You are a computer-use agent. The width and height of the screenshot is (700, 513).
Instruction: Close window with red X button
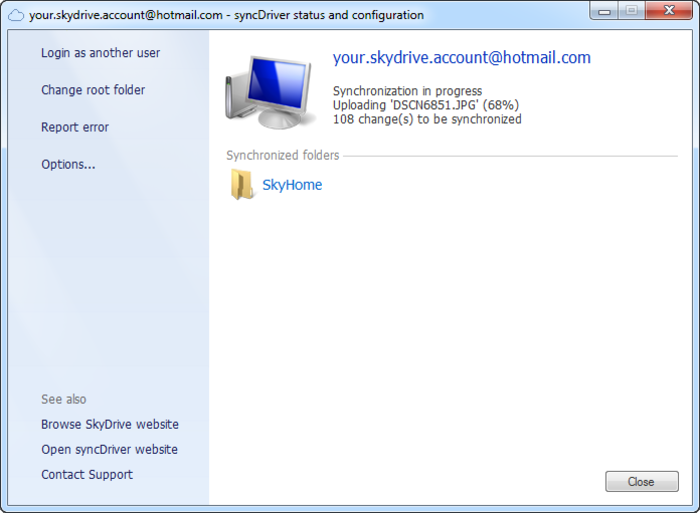(x=669, y=11)
